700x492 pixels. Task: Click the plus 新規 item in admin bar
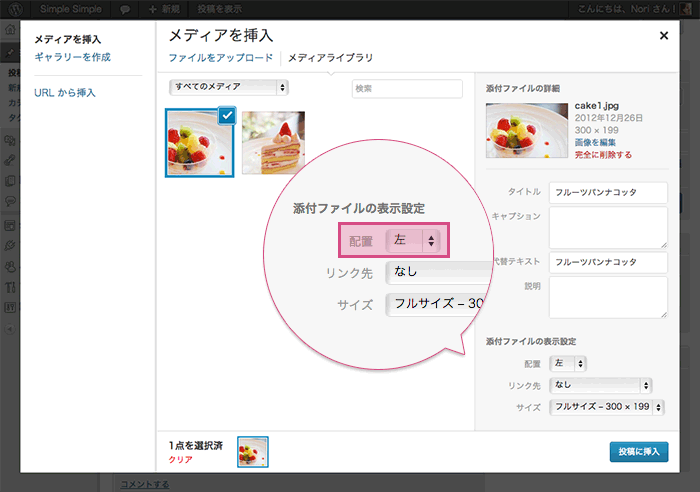coord(164,8)
